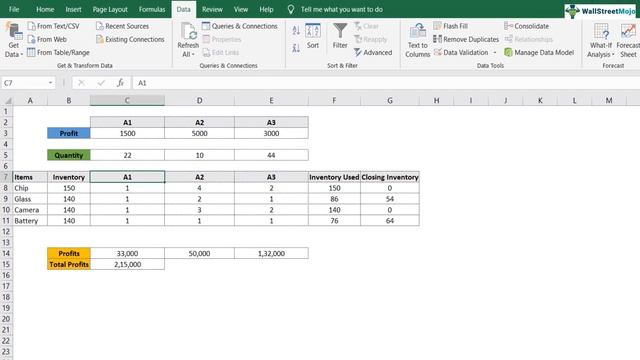640x360 pixels.
Task: Import data From Web
Action: click(x=47, y=39)
